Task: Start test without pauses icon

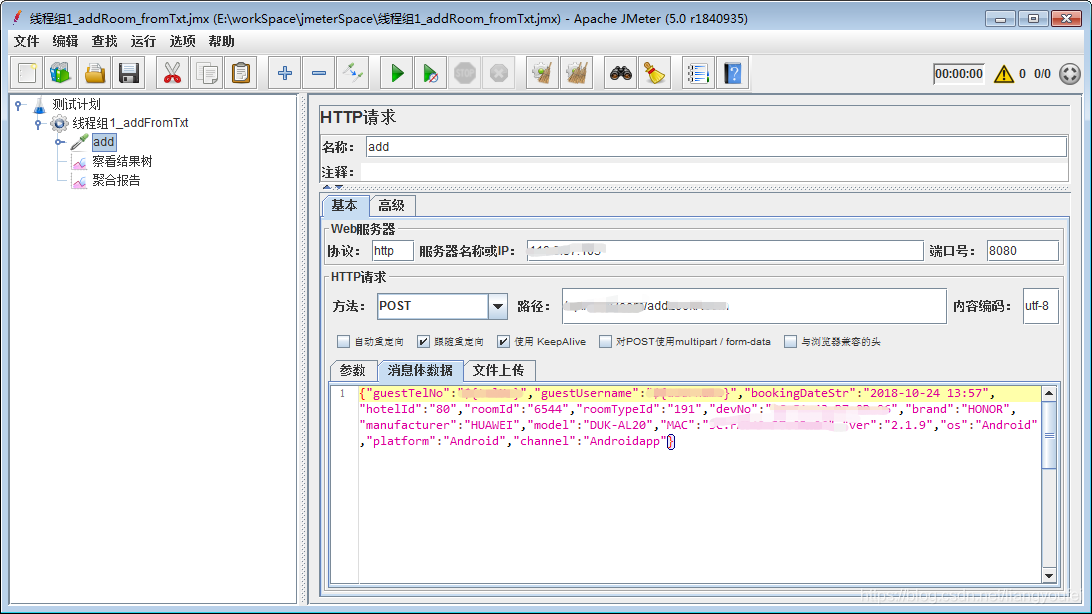Action: (430, 73)
